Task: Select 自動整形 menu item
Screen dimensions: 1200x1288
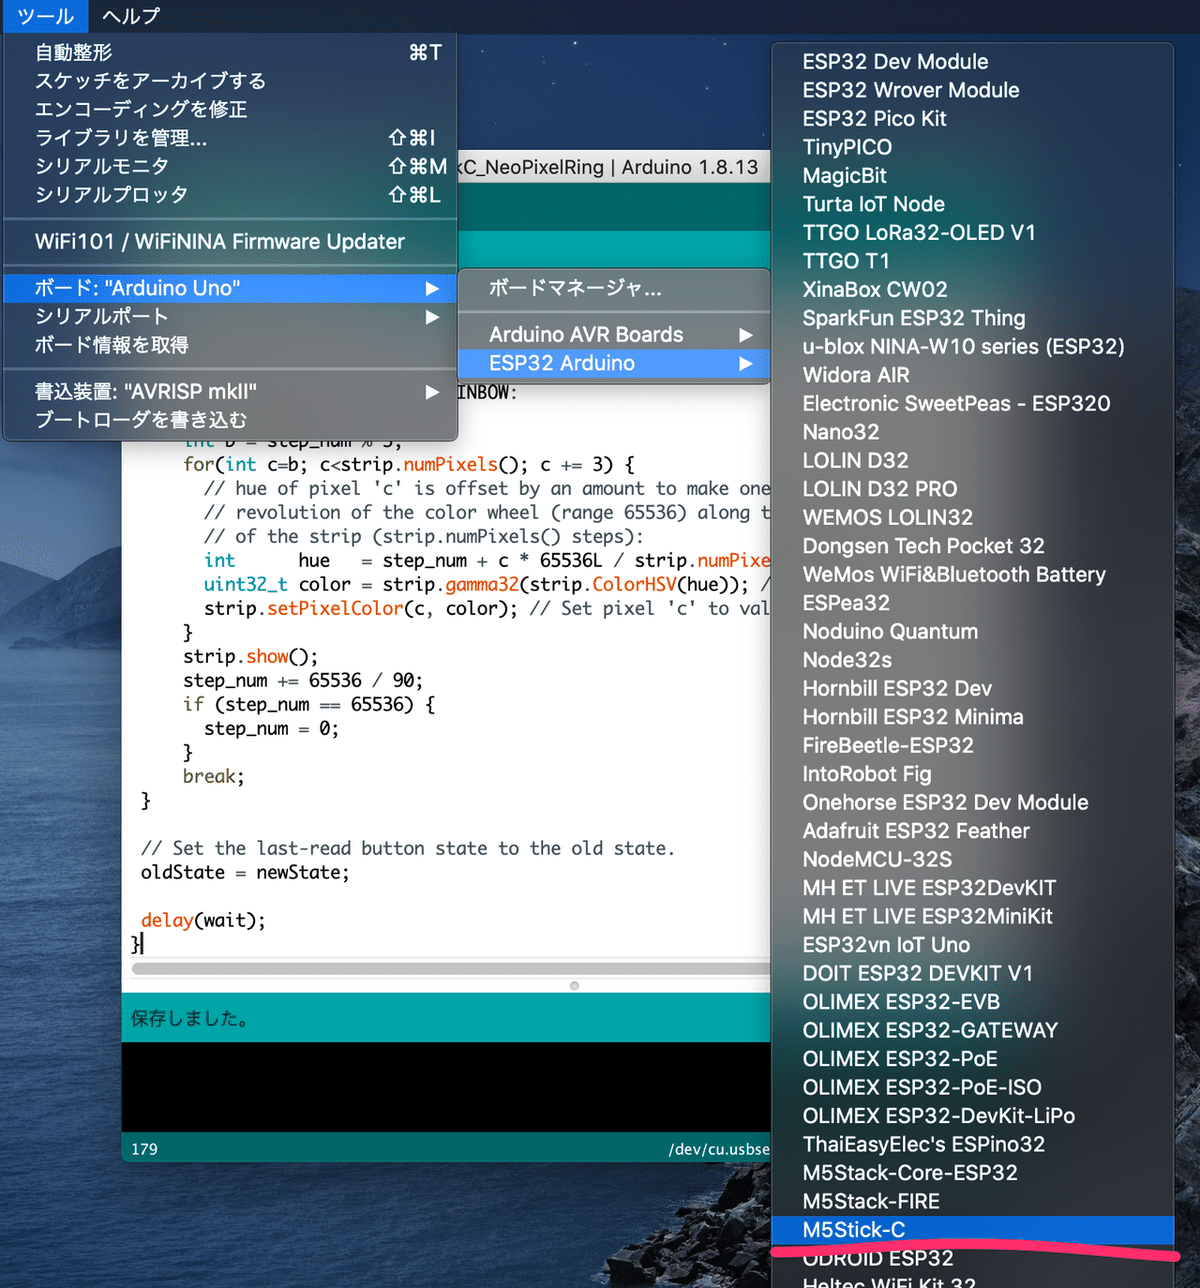Action: tap(230, 53)
